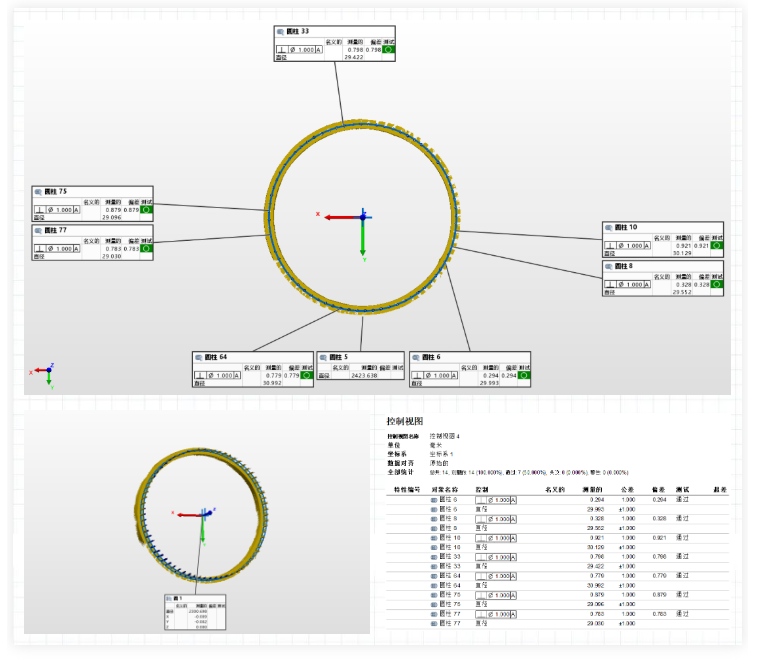
Task: Click the cylinder icon in 圆柱 75 annotation
Action: click(39, 191)
